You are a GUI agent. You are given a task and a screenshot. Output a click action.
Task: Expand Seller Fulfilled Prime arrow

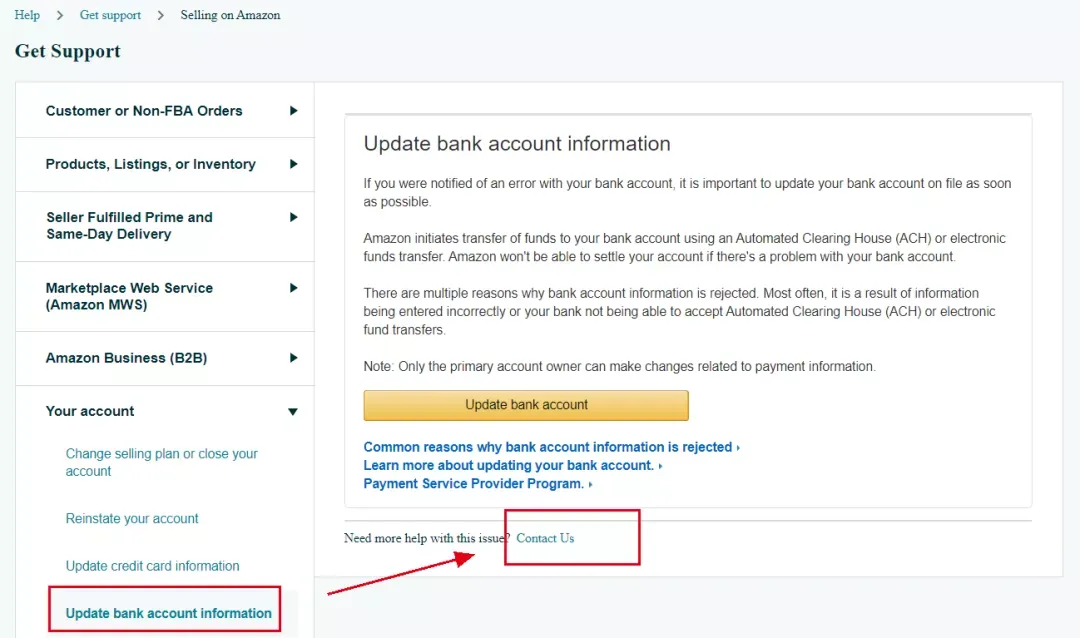293,217
